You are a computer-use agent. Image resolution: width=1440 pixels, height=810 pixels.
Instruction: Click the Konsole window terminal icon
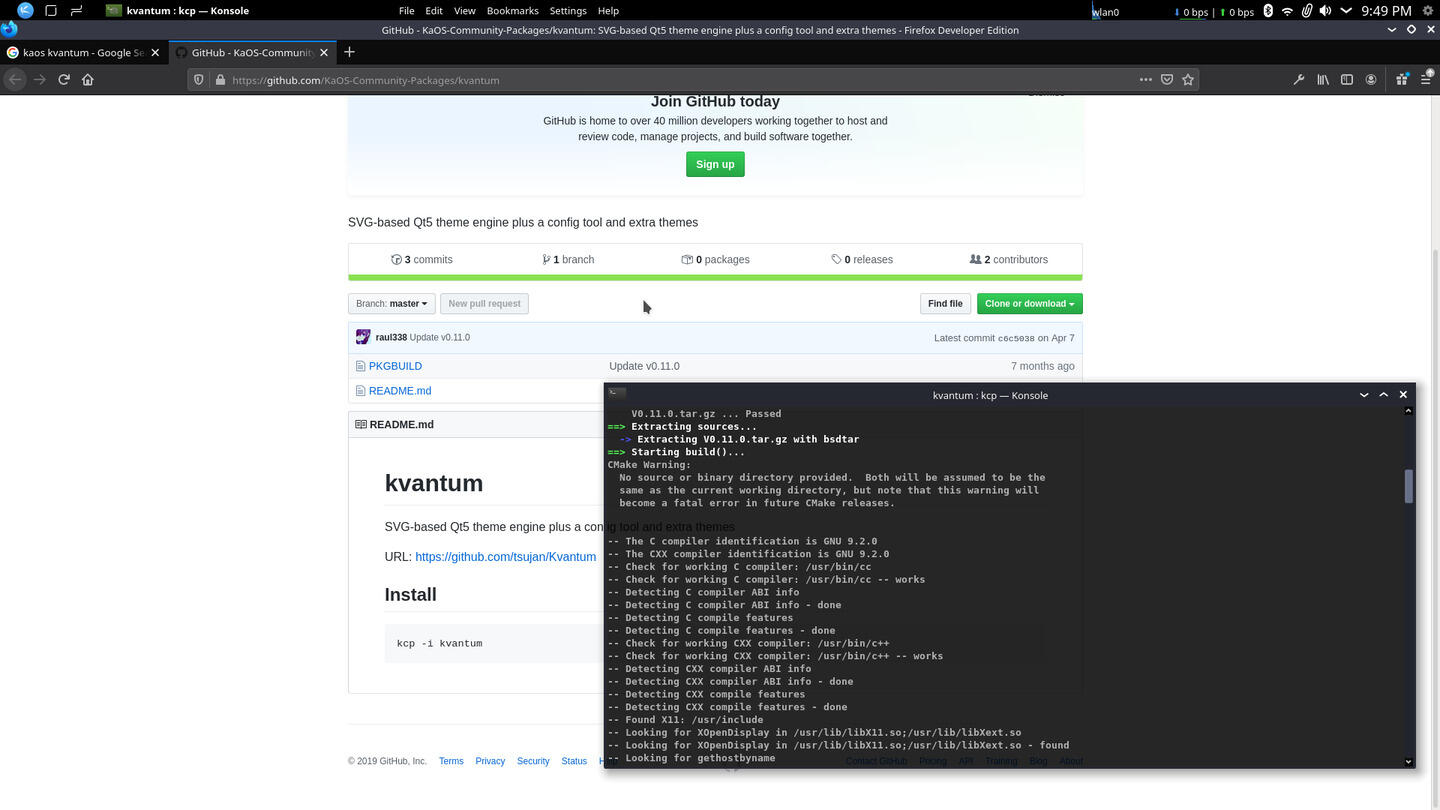click(617, 393)
